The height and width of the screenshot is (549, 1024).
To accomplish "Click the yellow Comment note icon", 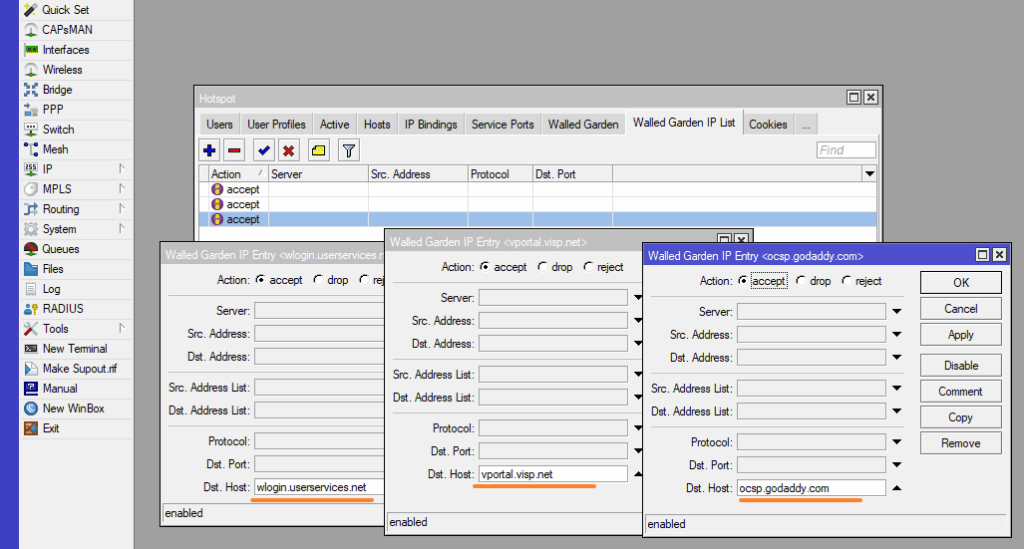I will click(x=318, y=150).
